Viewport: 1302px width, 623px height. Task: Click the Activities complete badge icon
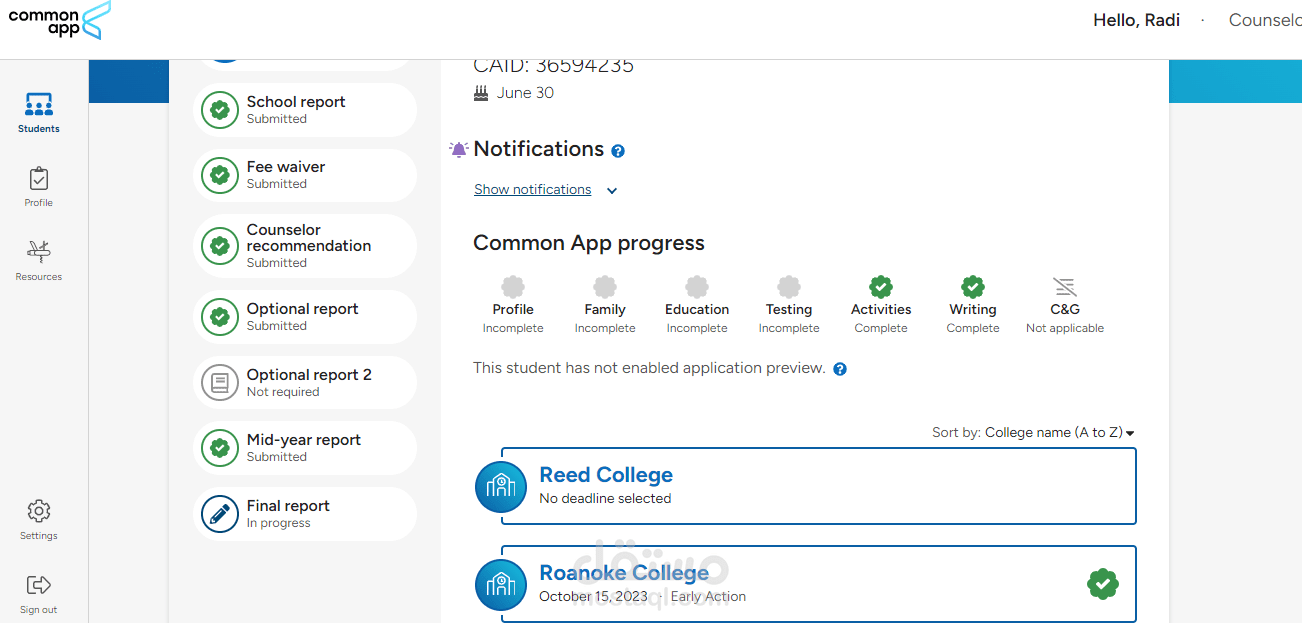pos(881,287)
